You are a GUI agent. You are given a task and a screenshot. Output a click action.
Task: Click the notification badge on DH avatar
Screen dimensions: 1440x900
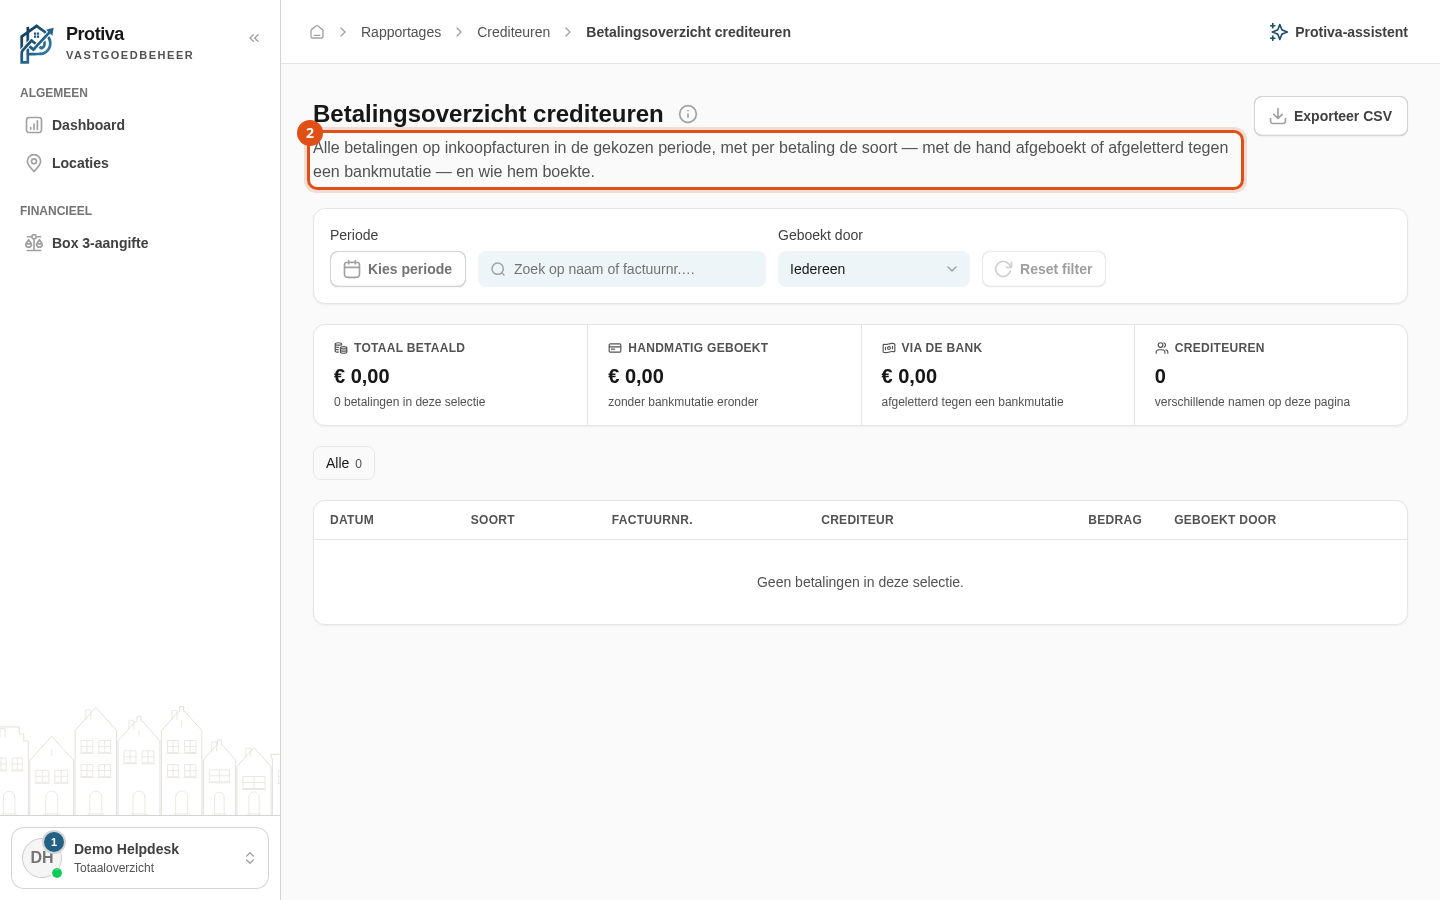[54, 842]
